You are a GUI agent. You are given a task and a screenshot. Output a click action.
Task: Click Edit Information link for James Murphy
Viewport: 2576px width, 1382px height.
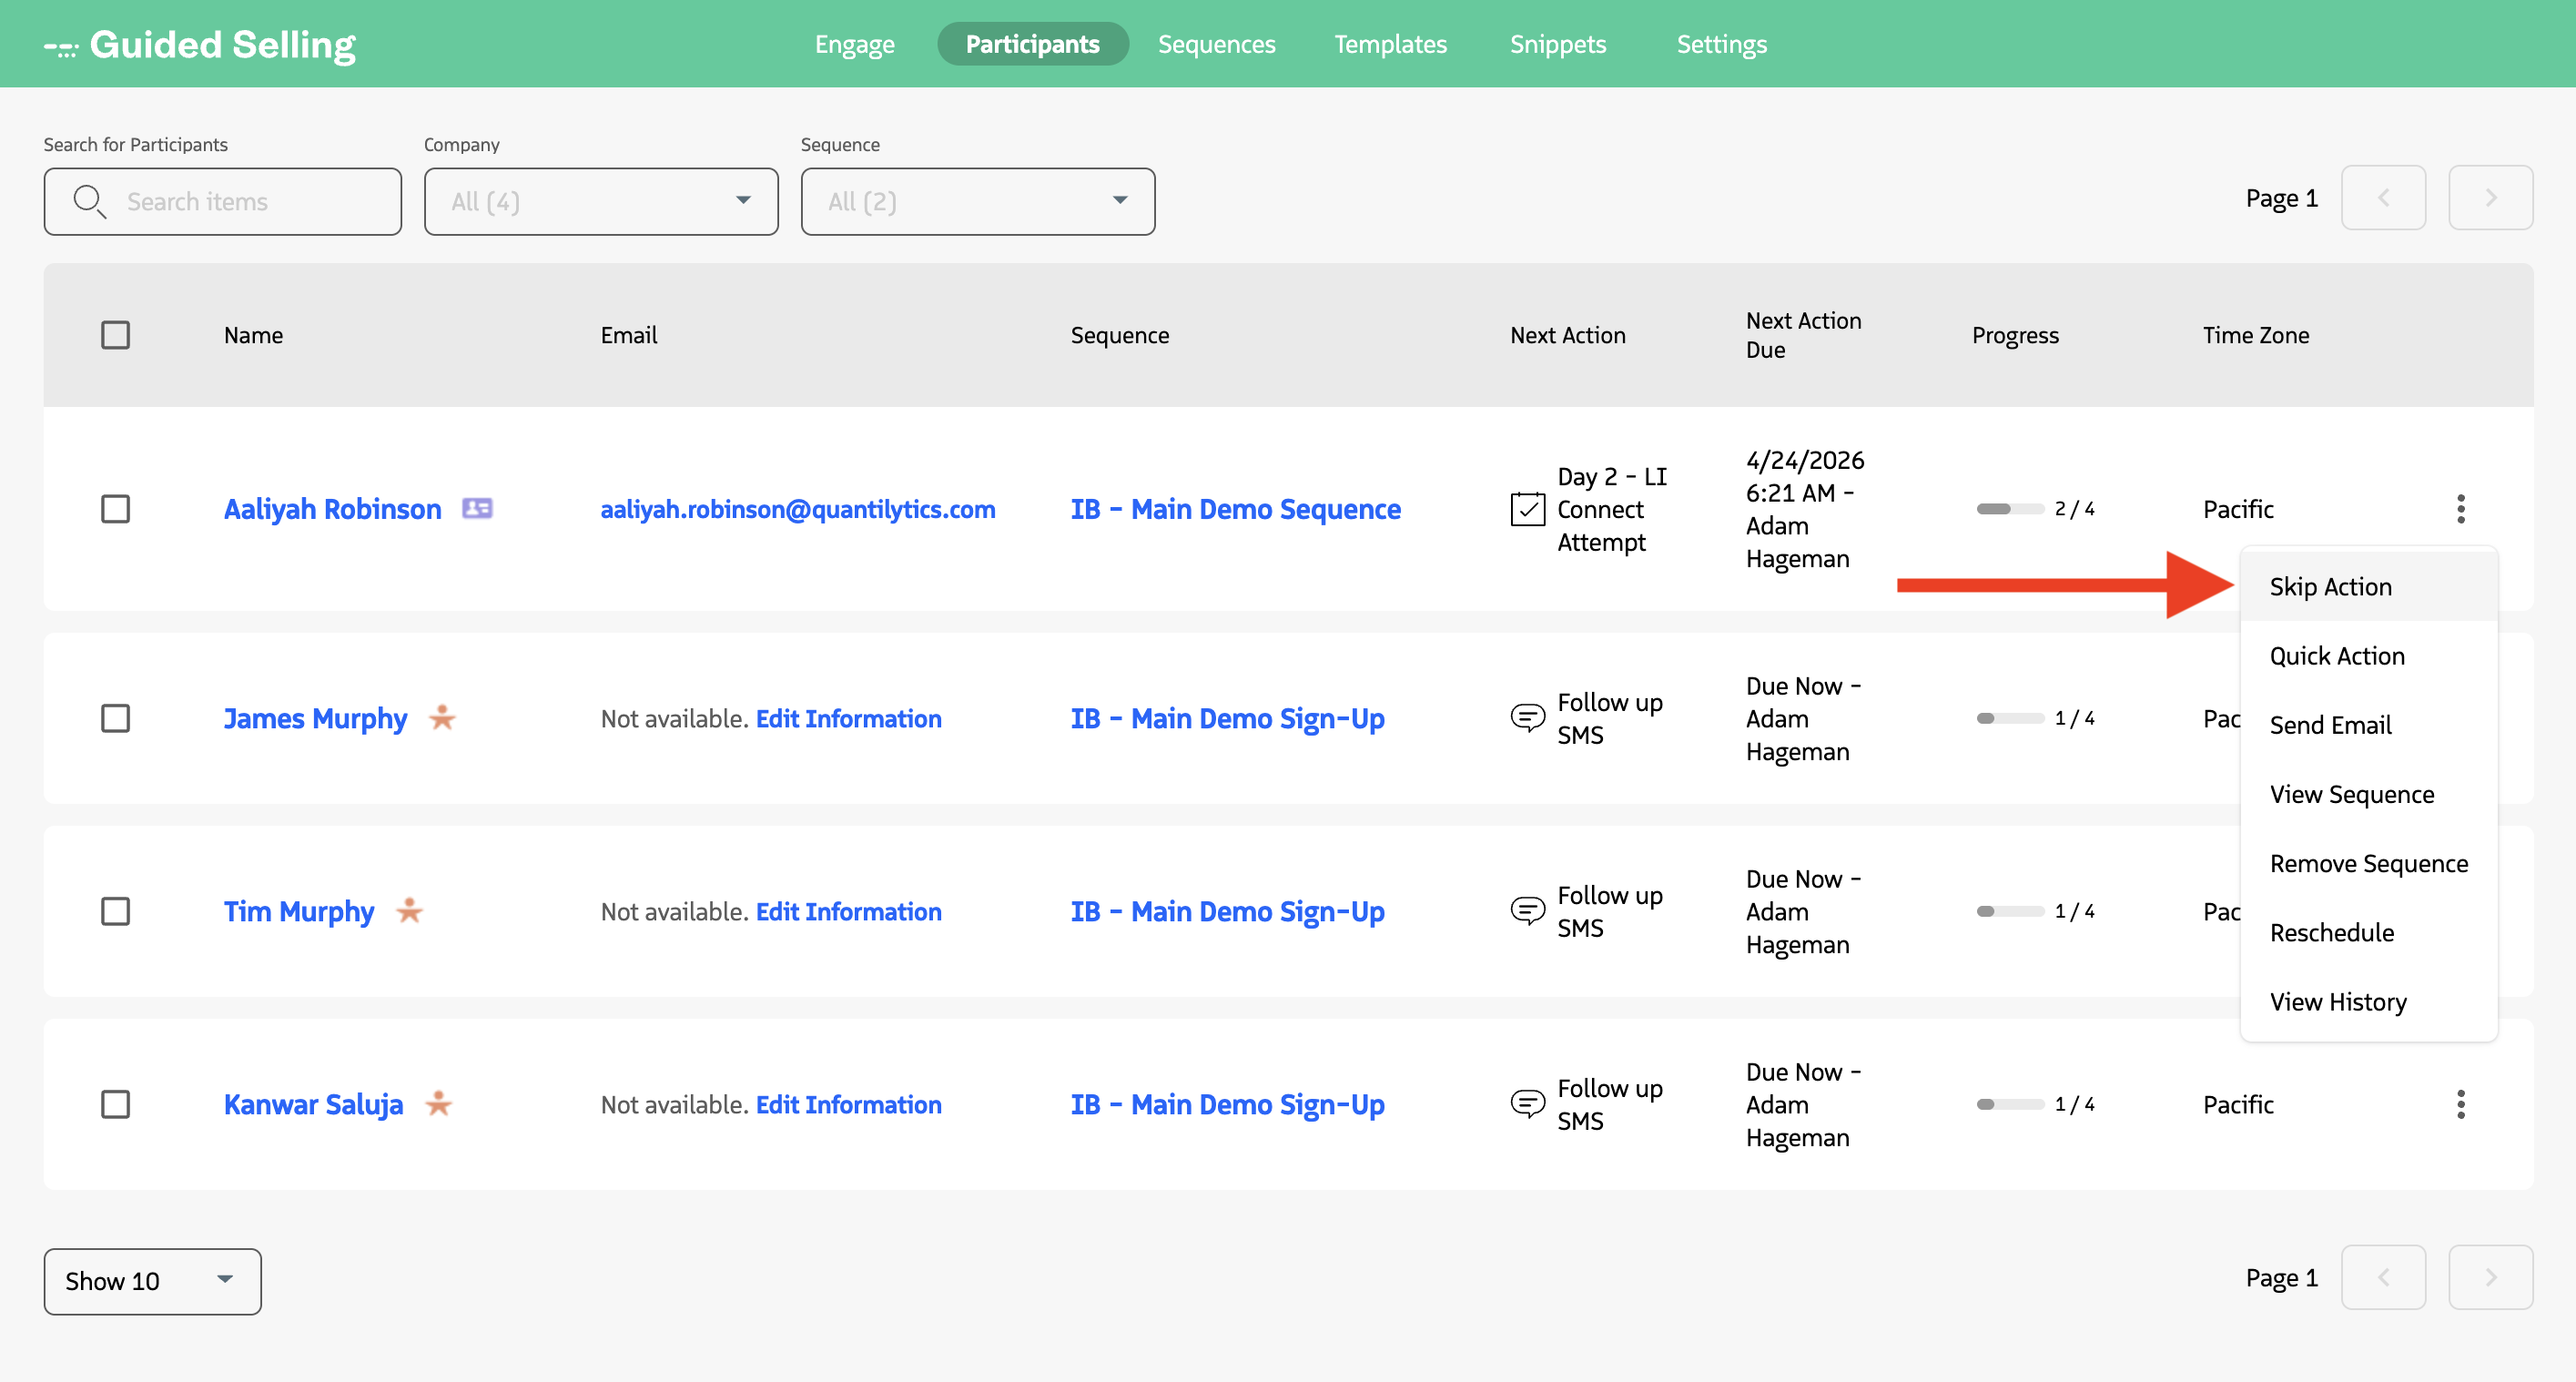point(848,718)
